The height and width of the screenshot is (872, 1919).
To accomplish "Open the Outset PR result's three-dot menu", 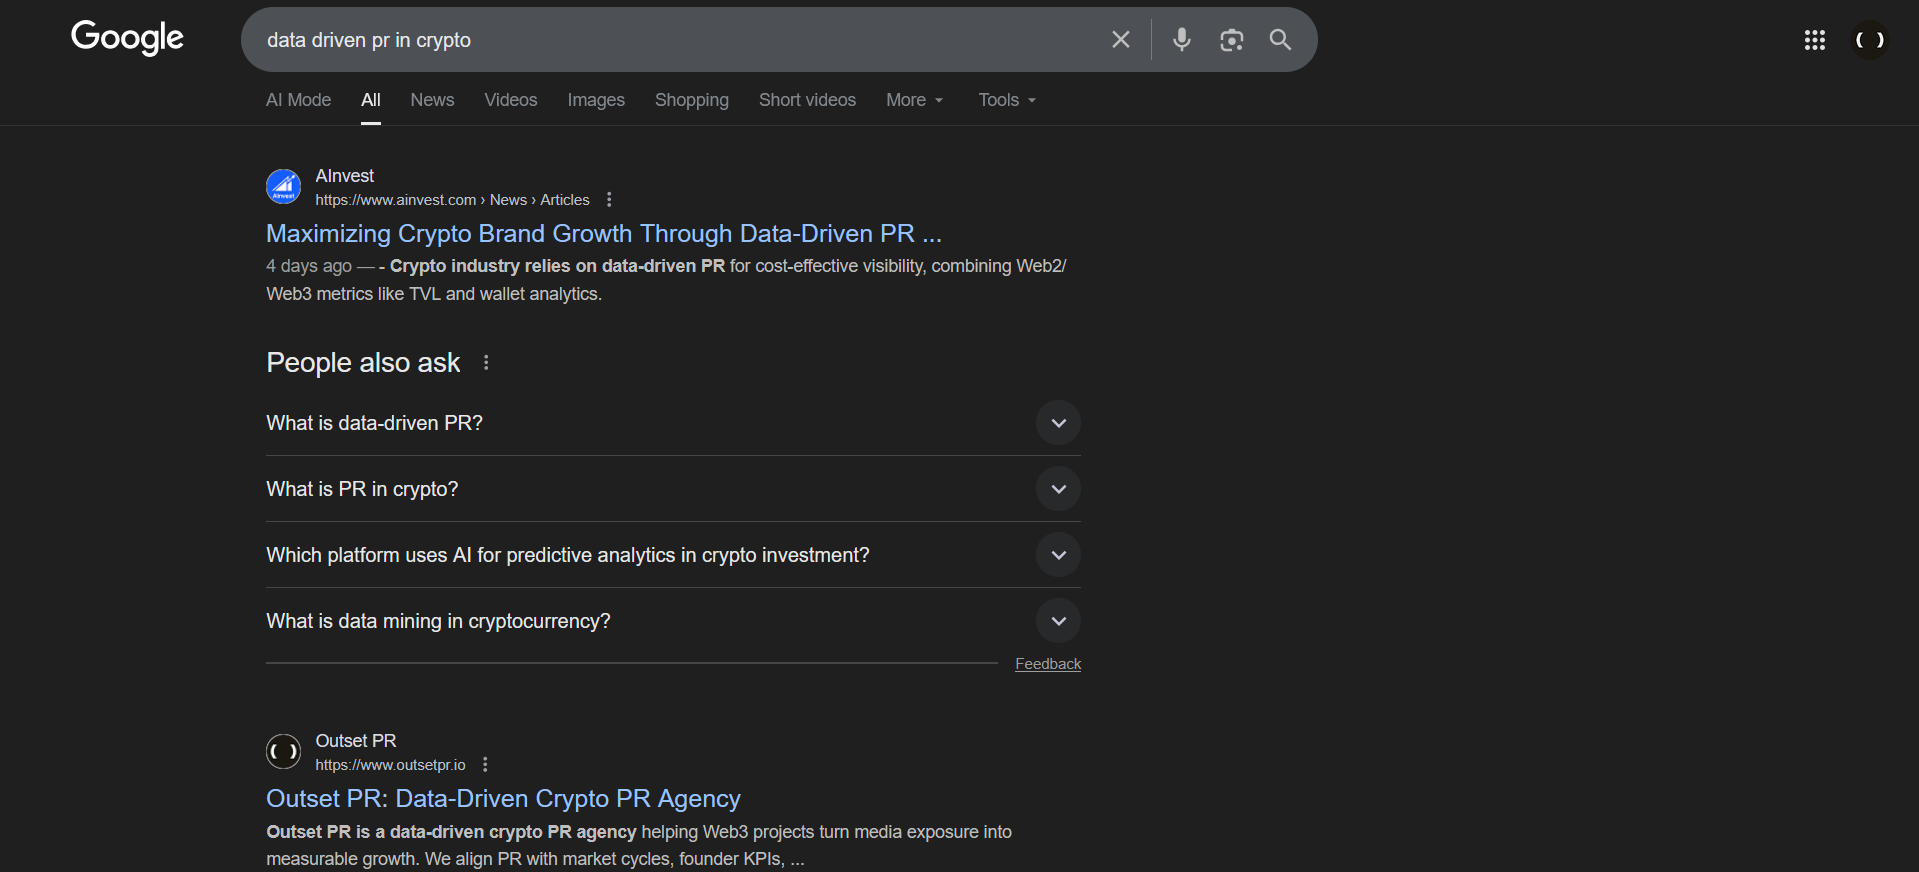I will pos(485,765).
